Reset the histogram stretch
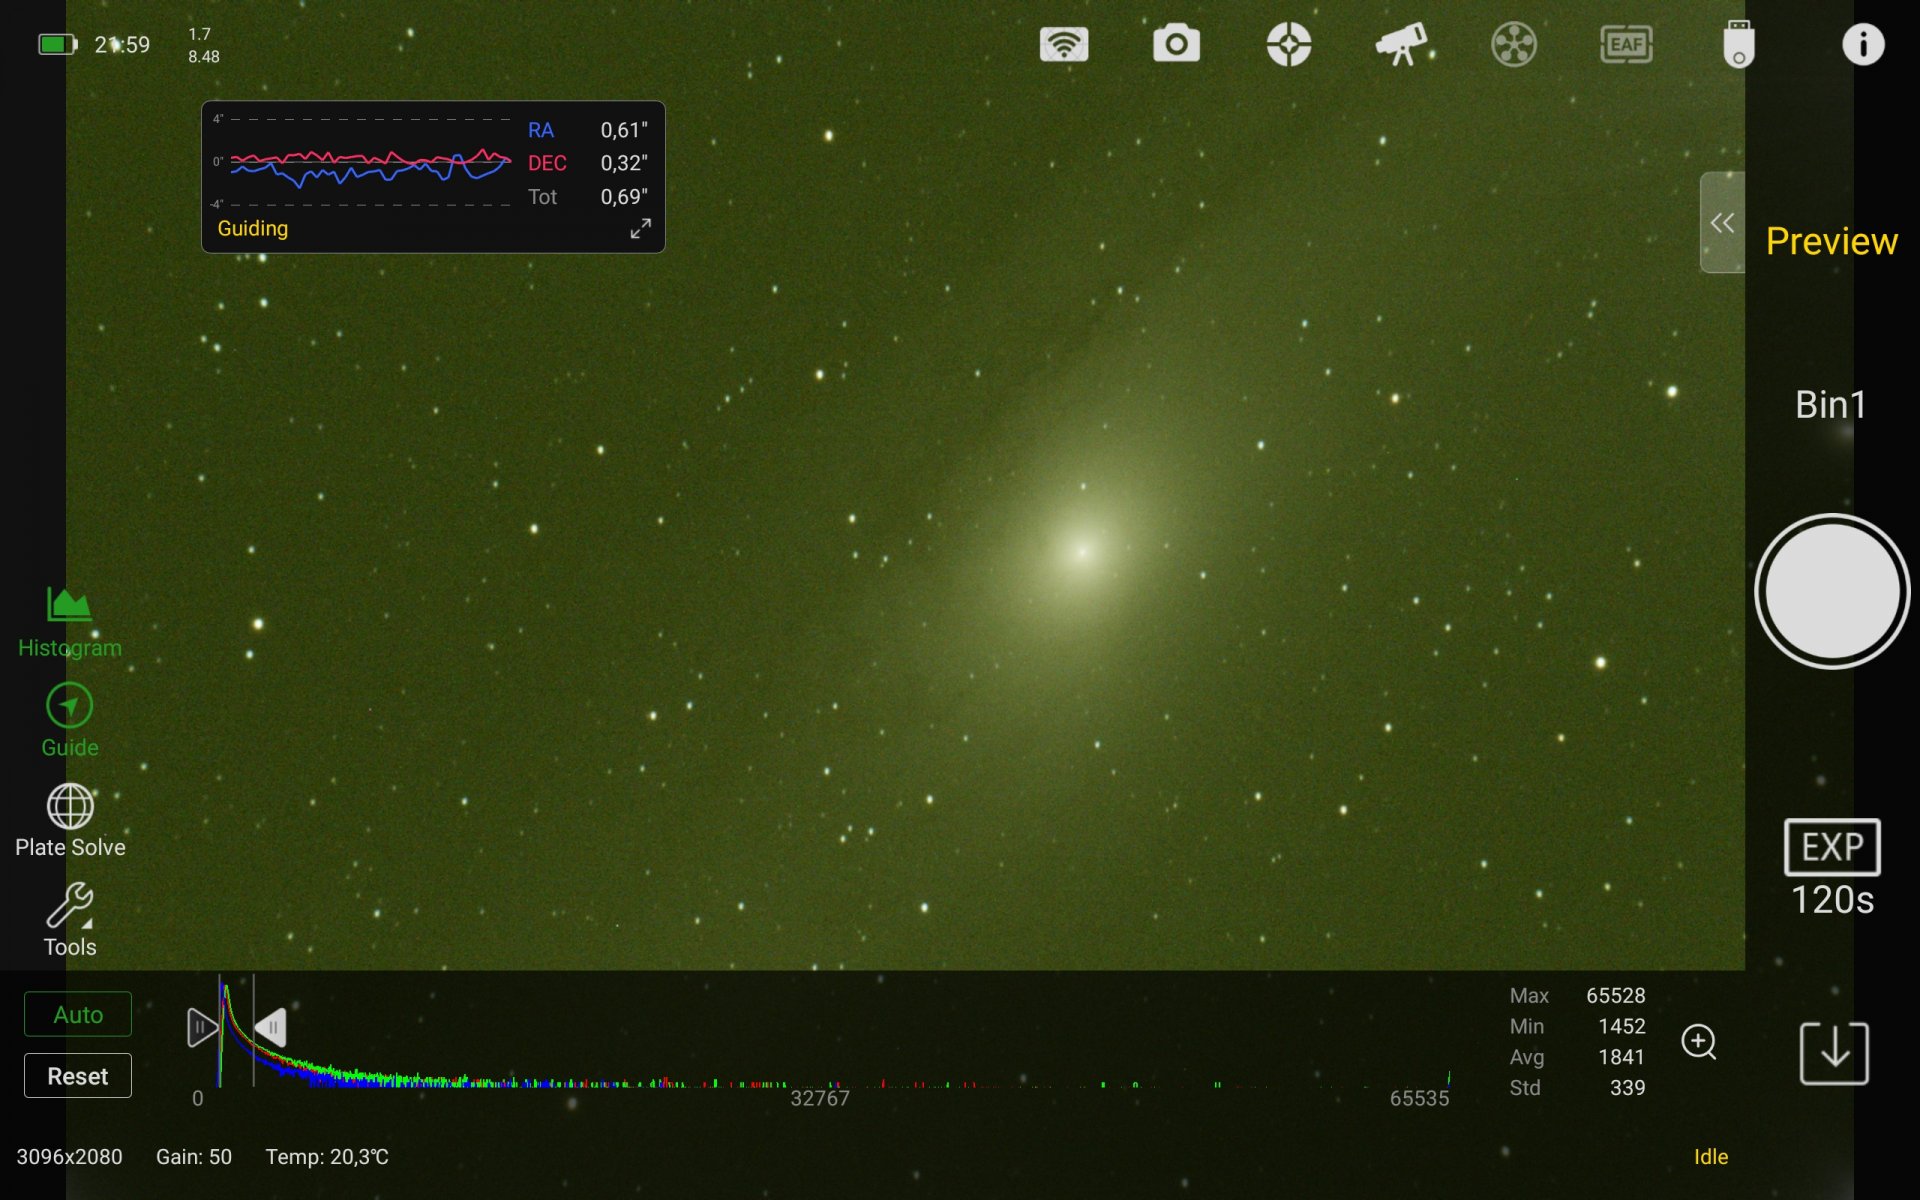 click(78, 1076)
